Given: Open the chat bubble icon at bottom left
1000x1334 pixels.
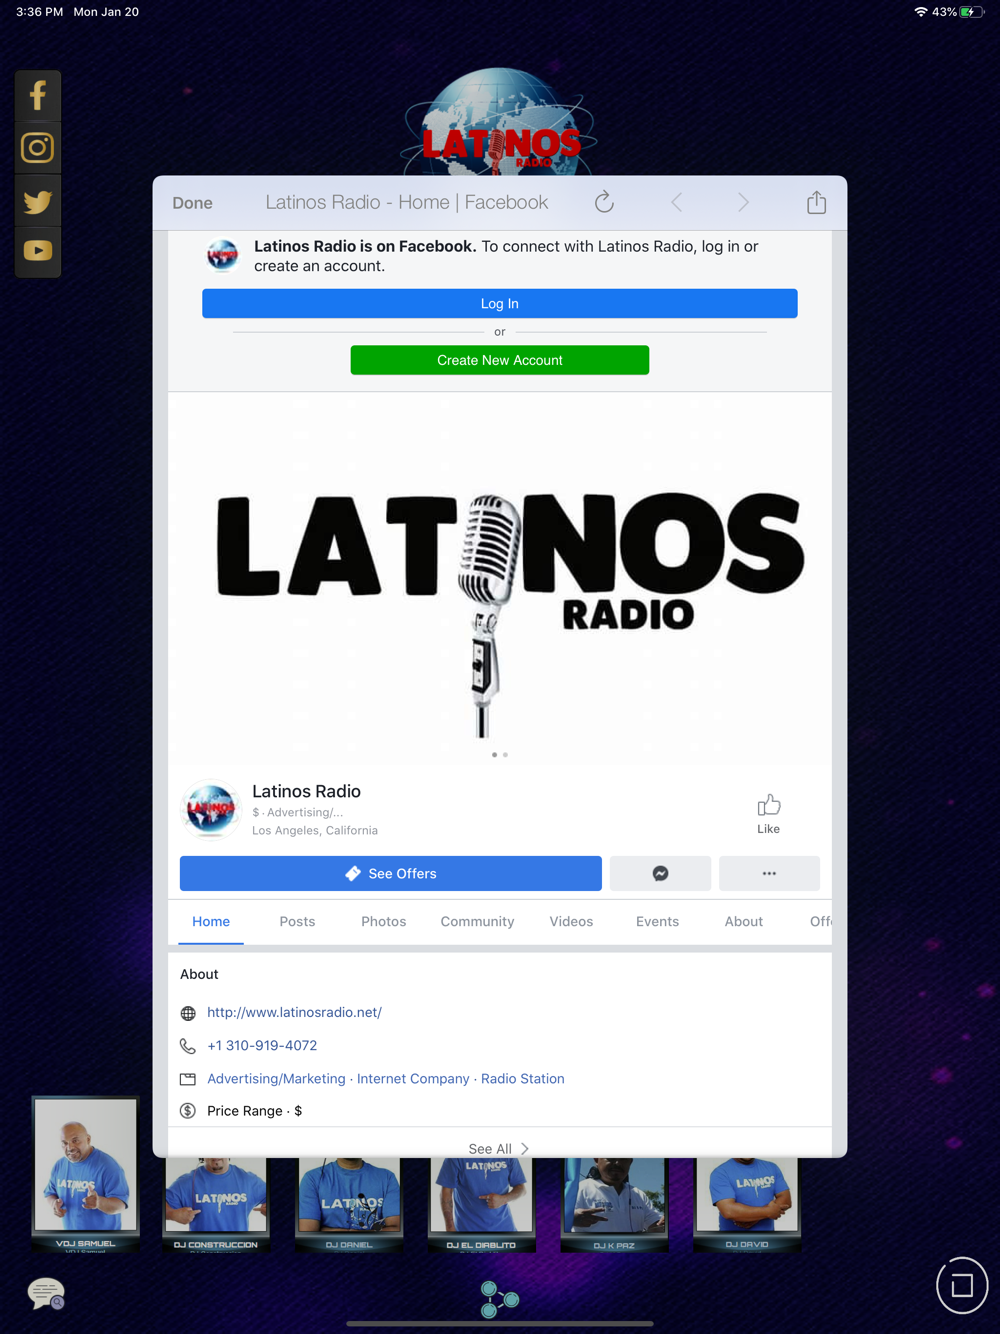Looking at the screenshot, I should point(46,1294).
